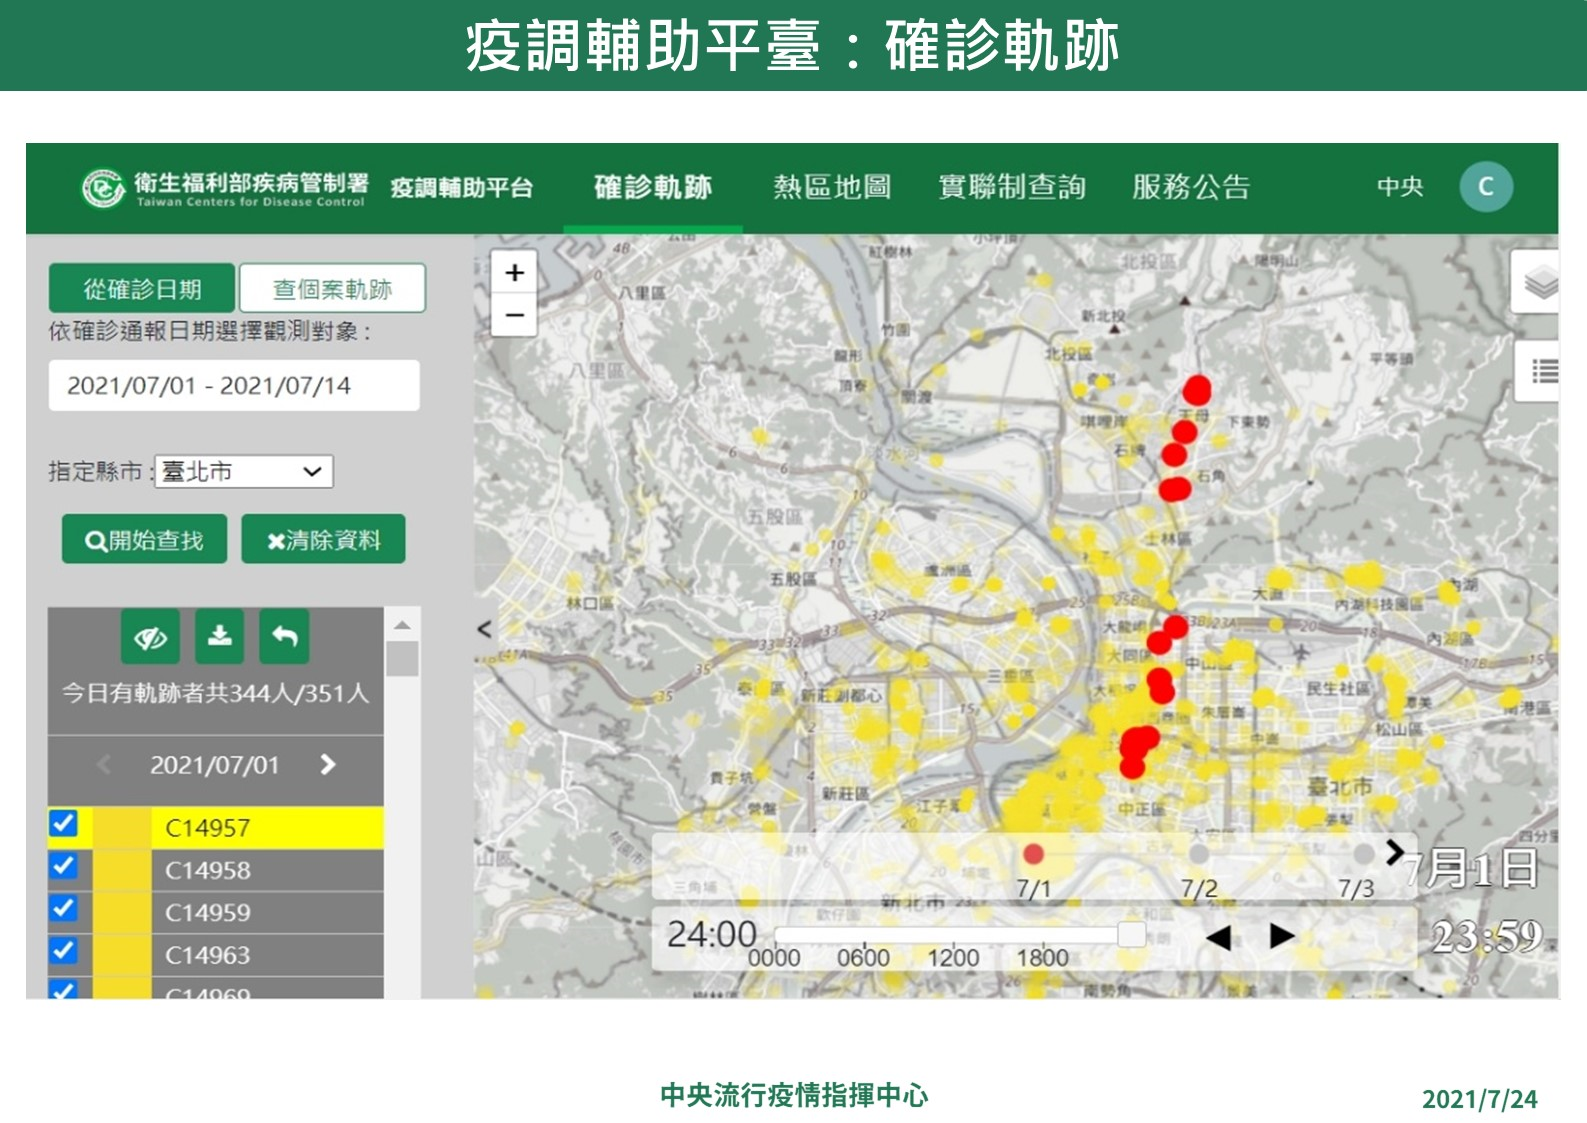1587x1123 pixels.
Task: Open the 指定縣市 臺北市 dropdown
Action: [244, 471]
